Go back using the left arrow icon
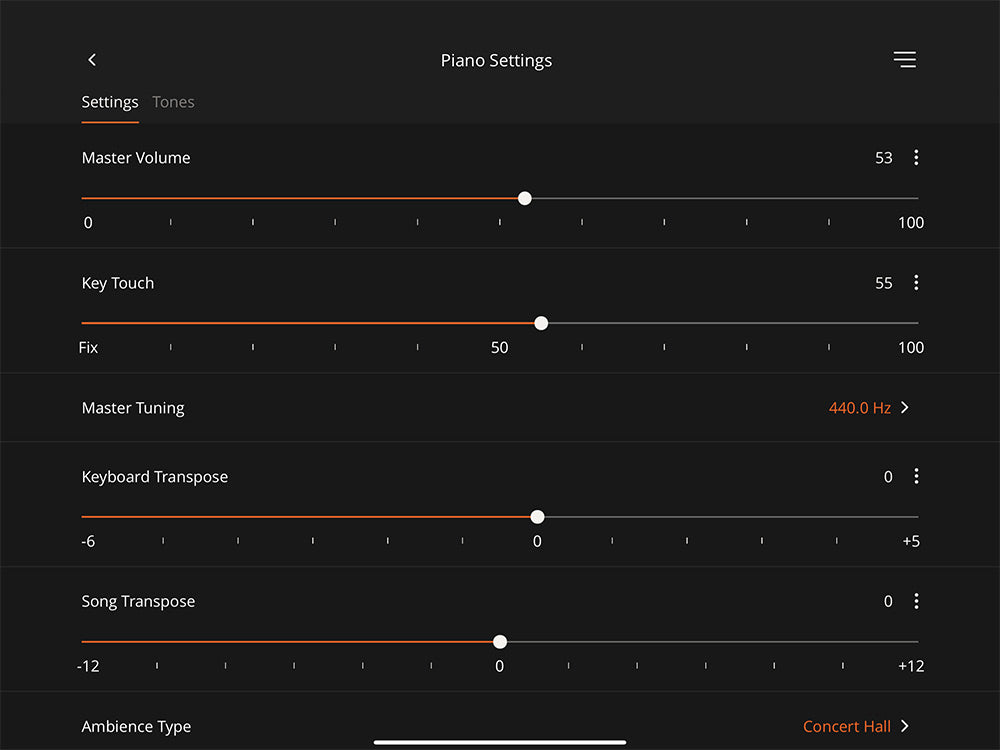Image resolution: width=1000 pixels, height=750 pixels. 92,60
